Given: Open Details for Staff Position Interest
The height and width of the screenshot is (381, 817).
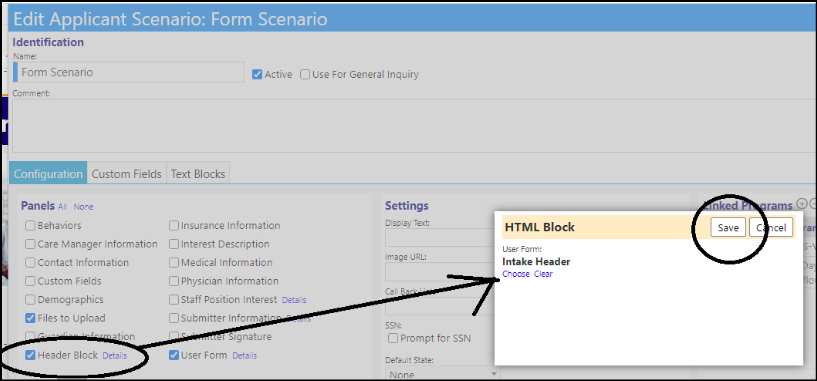Looking at the screenshot, I should (x=294, y=300).
